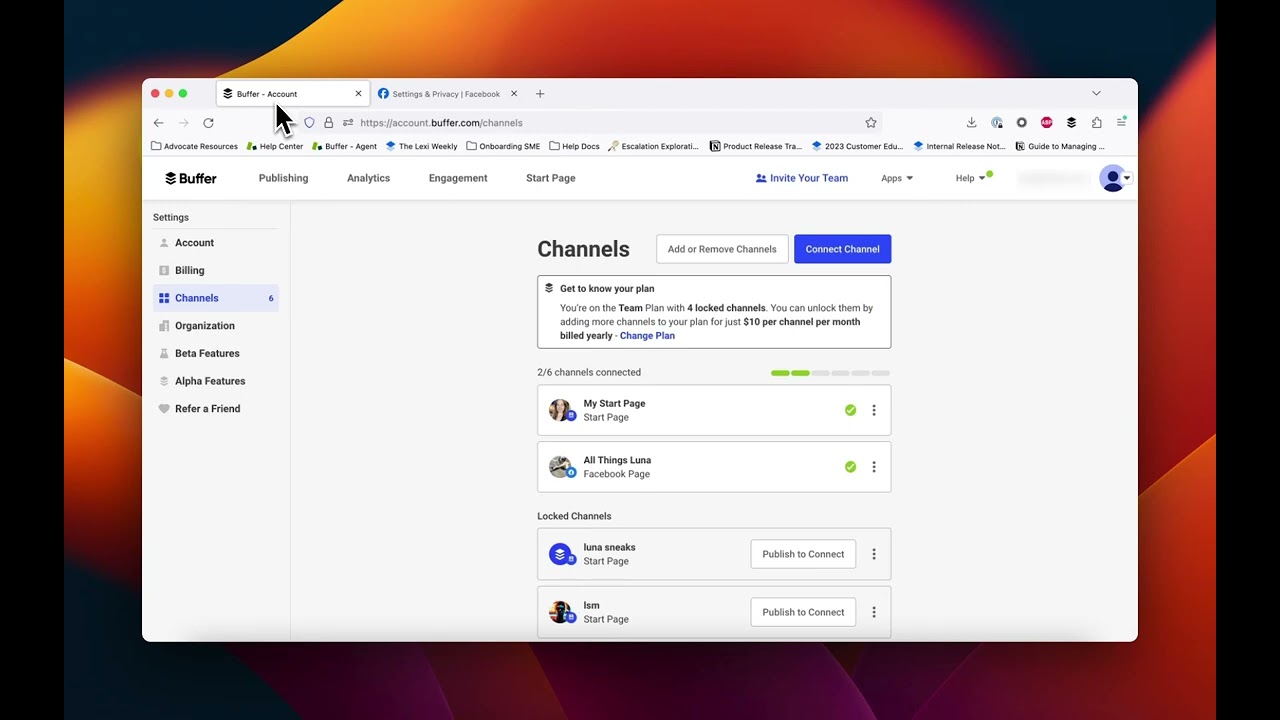
Task: Click Invite Your Team link
Action: coord(801,178)
